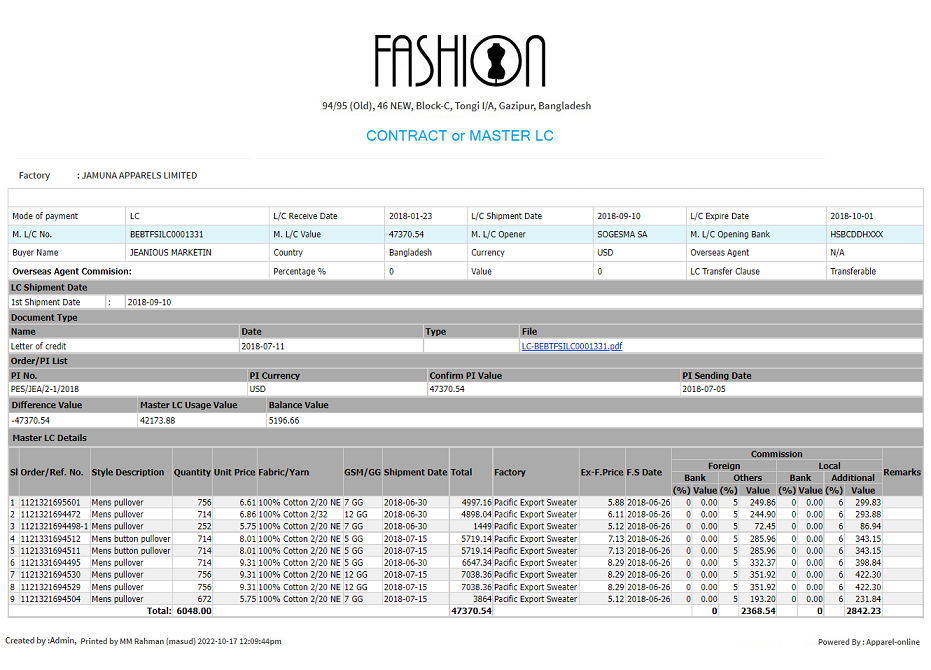This screenshot has height=670, width=931.
Task: Select the M. L/C No. value BEBTFSILC0001331
Action: point(166,234)
